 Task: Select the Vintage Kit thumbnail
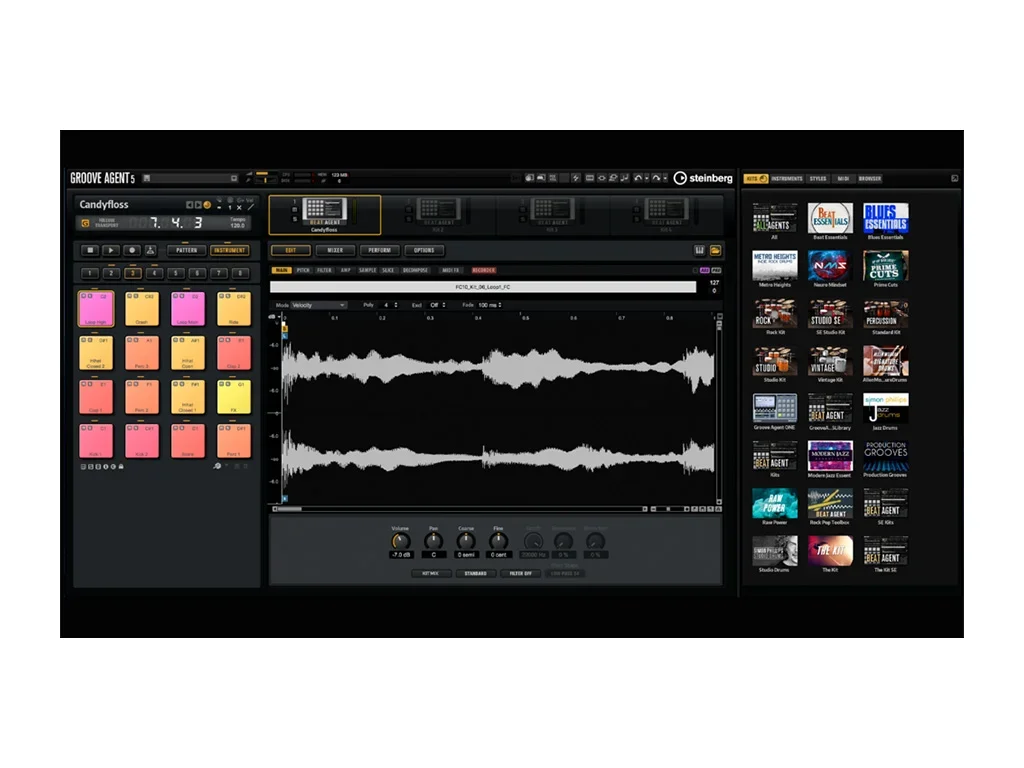pyautogui.click(x=829, y=361)
